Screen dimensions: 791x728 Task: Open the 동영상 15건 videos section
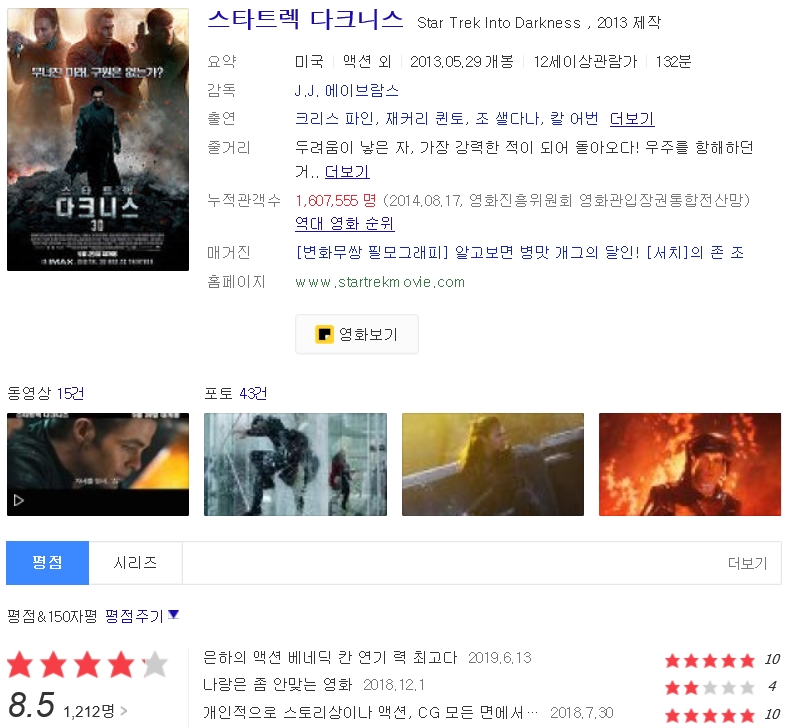tap(45, 393)
